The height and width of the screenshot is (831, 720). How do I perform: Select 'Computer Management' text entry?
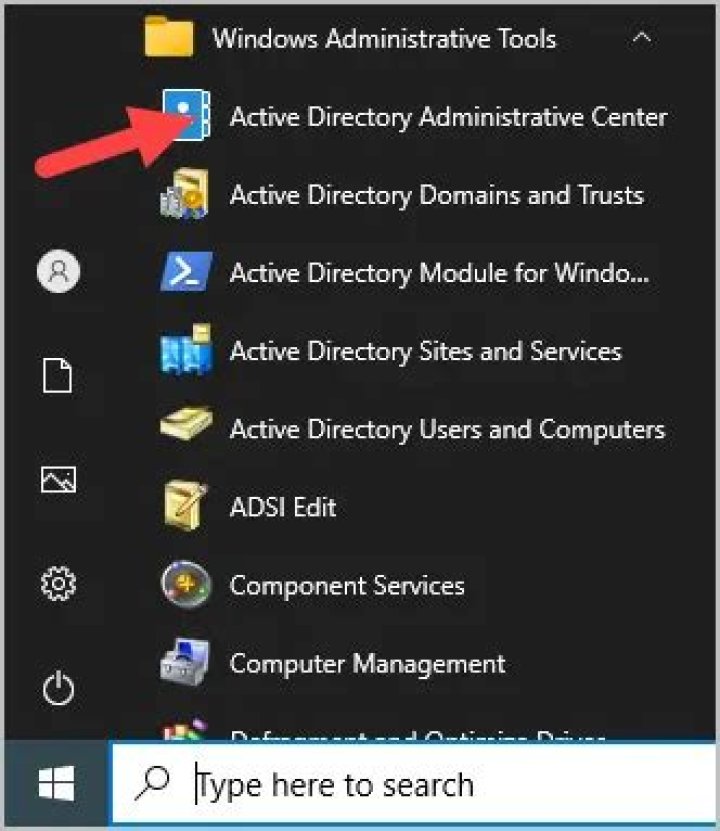tap(368, 664)
